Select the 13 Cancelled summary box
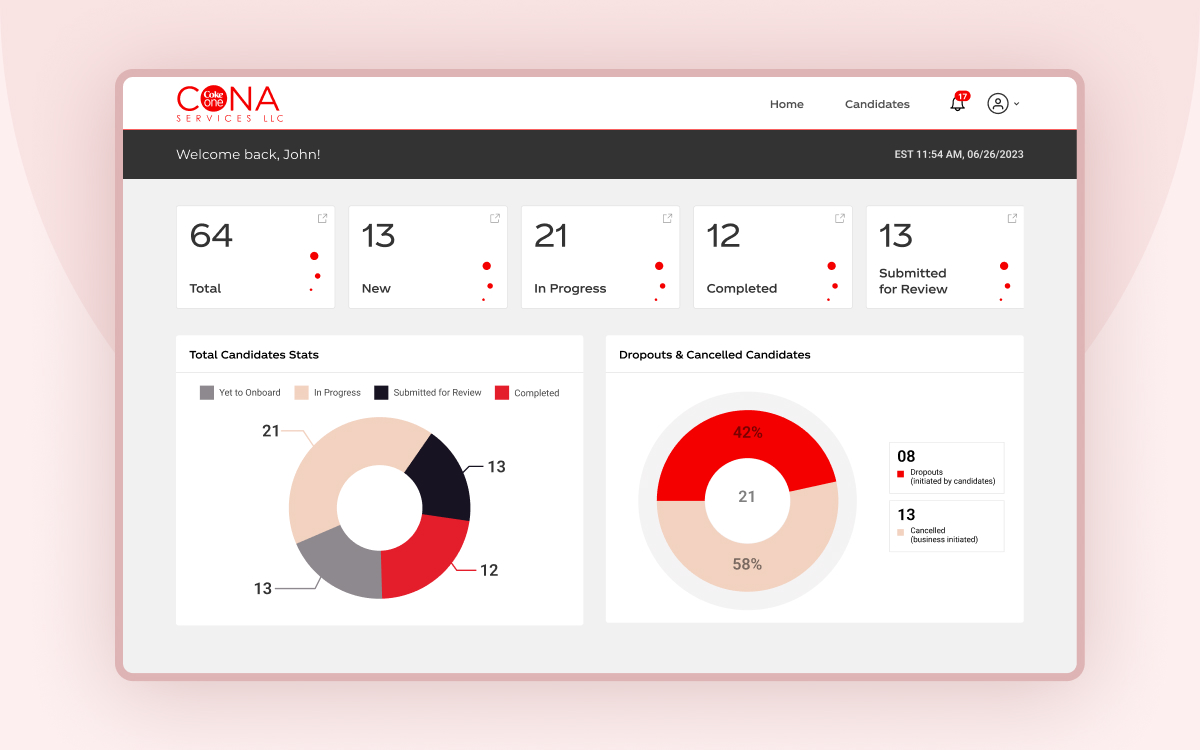Image resolution: width=1200 pixels, height=750 pixels. point(946,526)
